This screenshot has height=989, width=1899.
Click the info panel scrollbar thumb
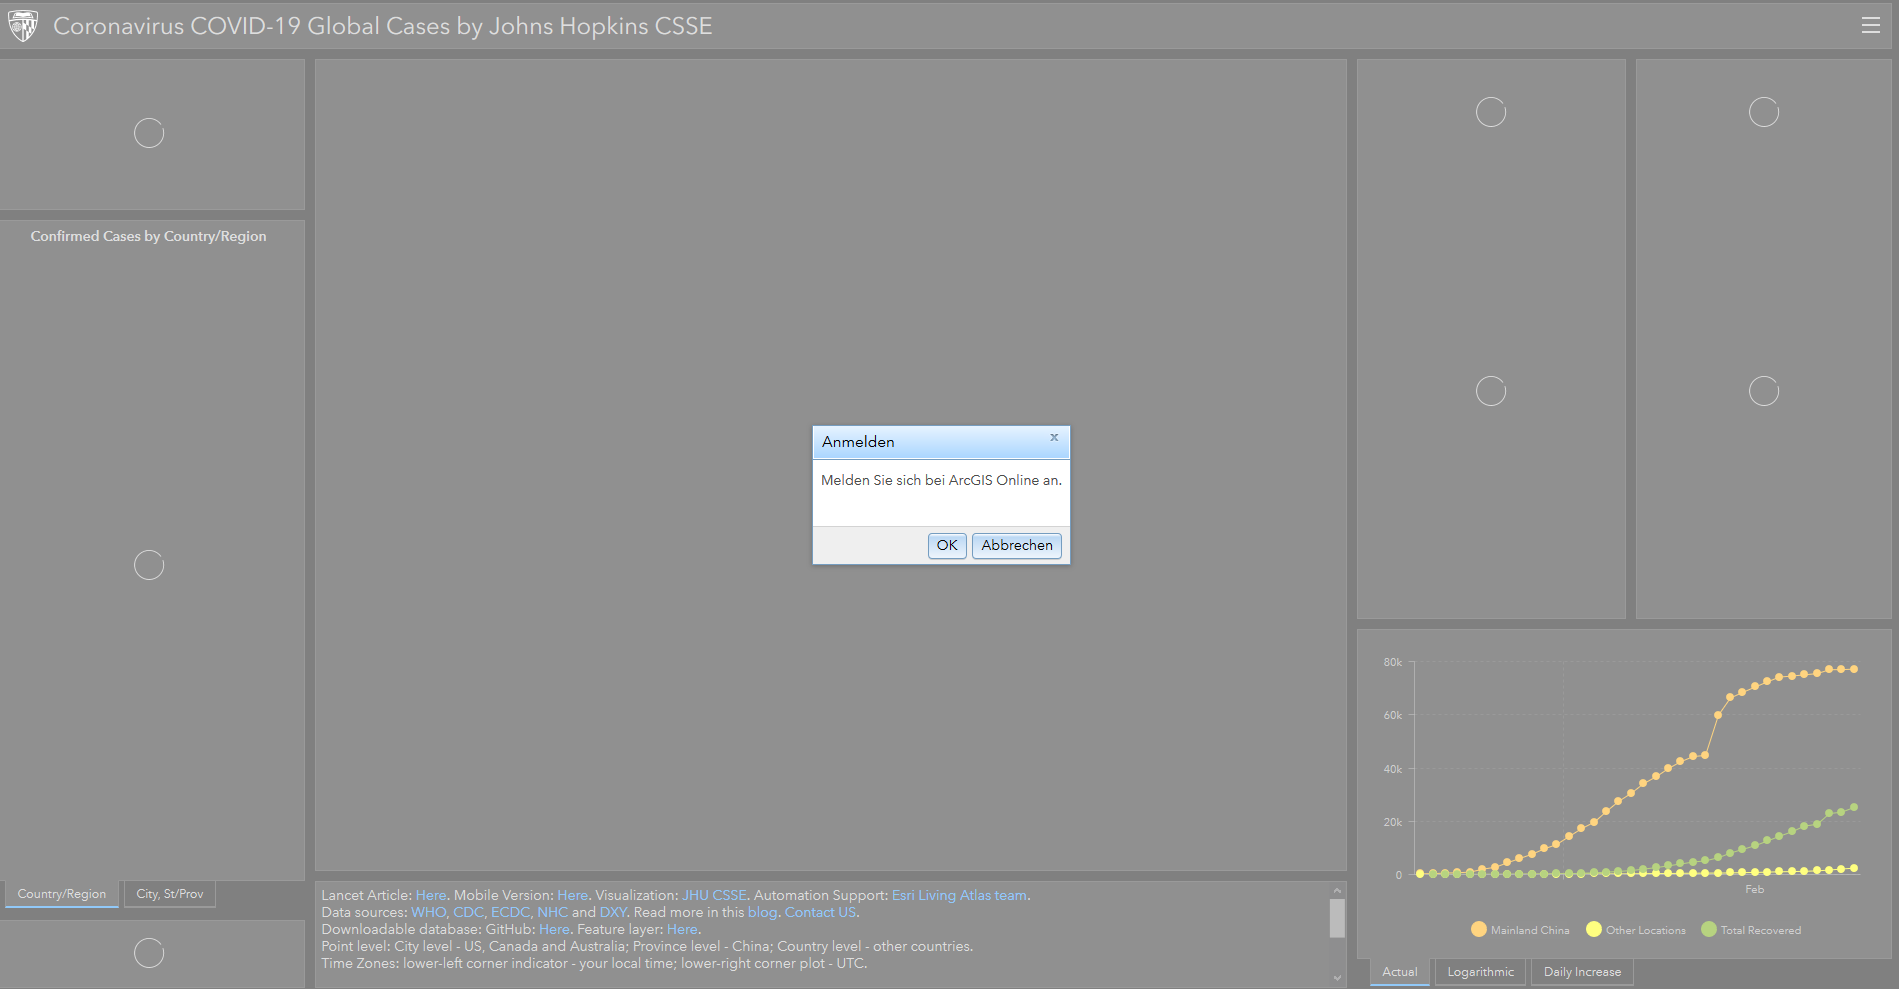click(x=1337, y=918)
